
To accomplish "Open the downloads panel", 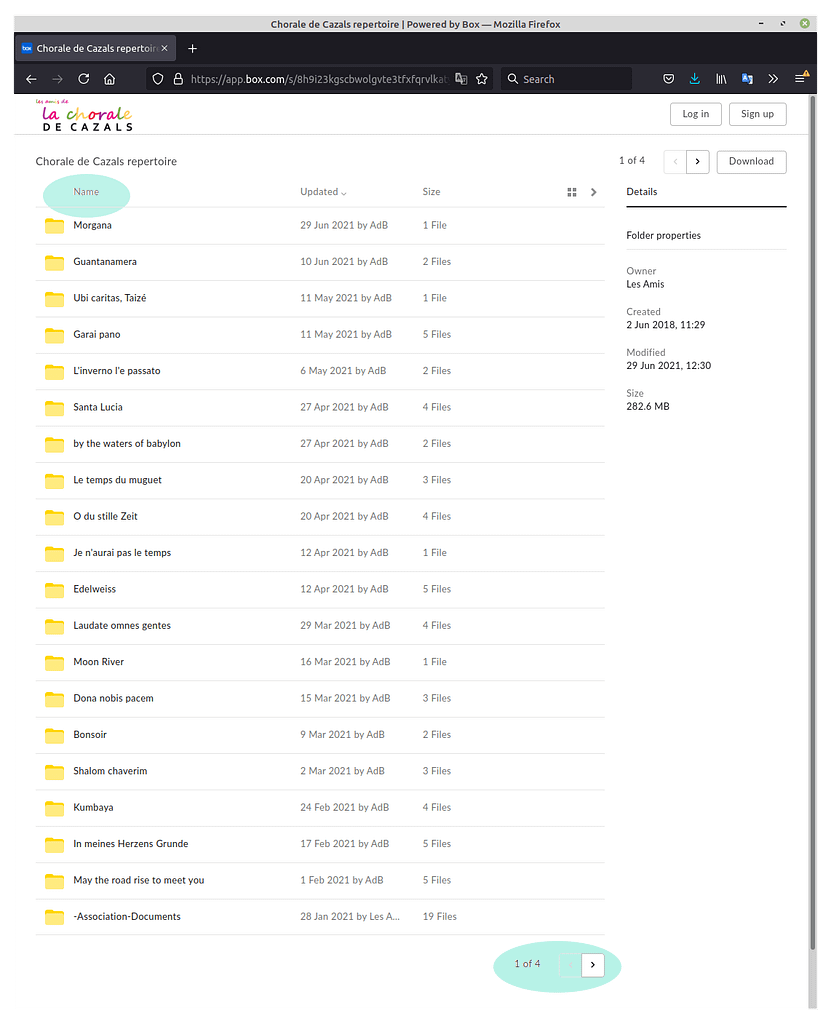I will (x=694, y=79).
